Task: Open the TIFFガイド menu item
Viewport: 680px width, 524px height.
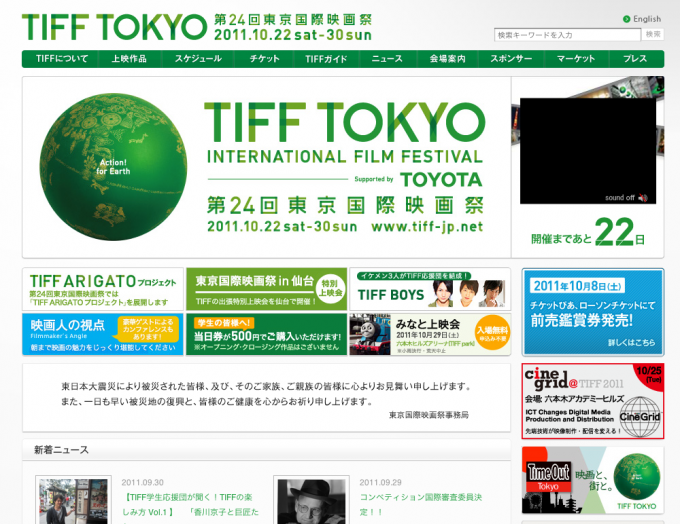Action: (x=326, y=59)
